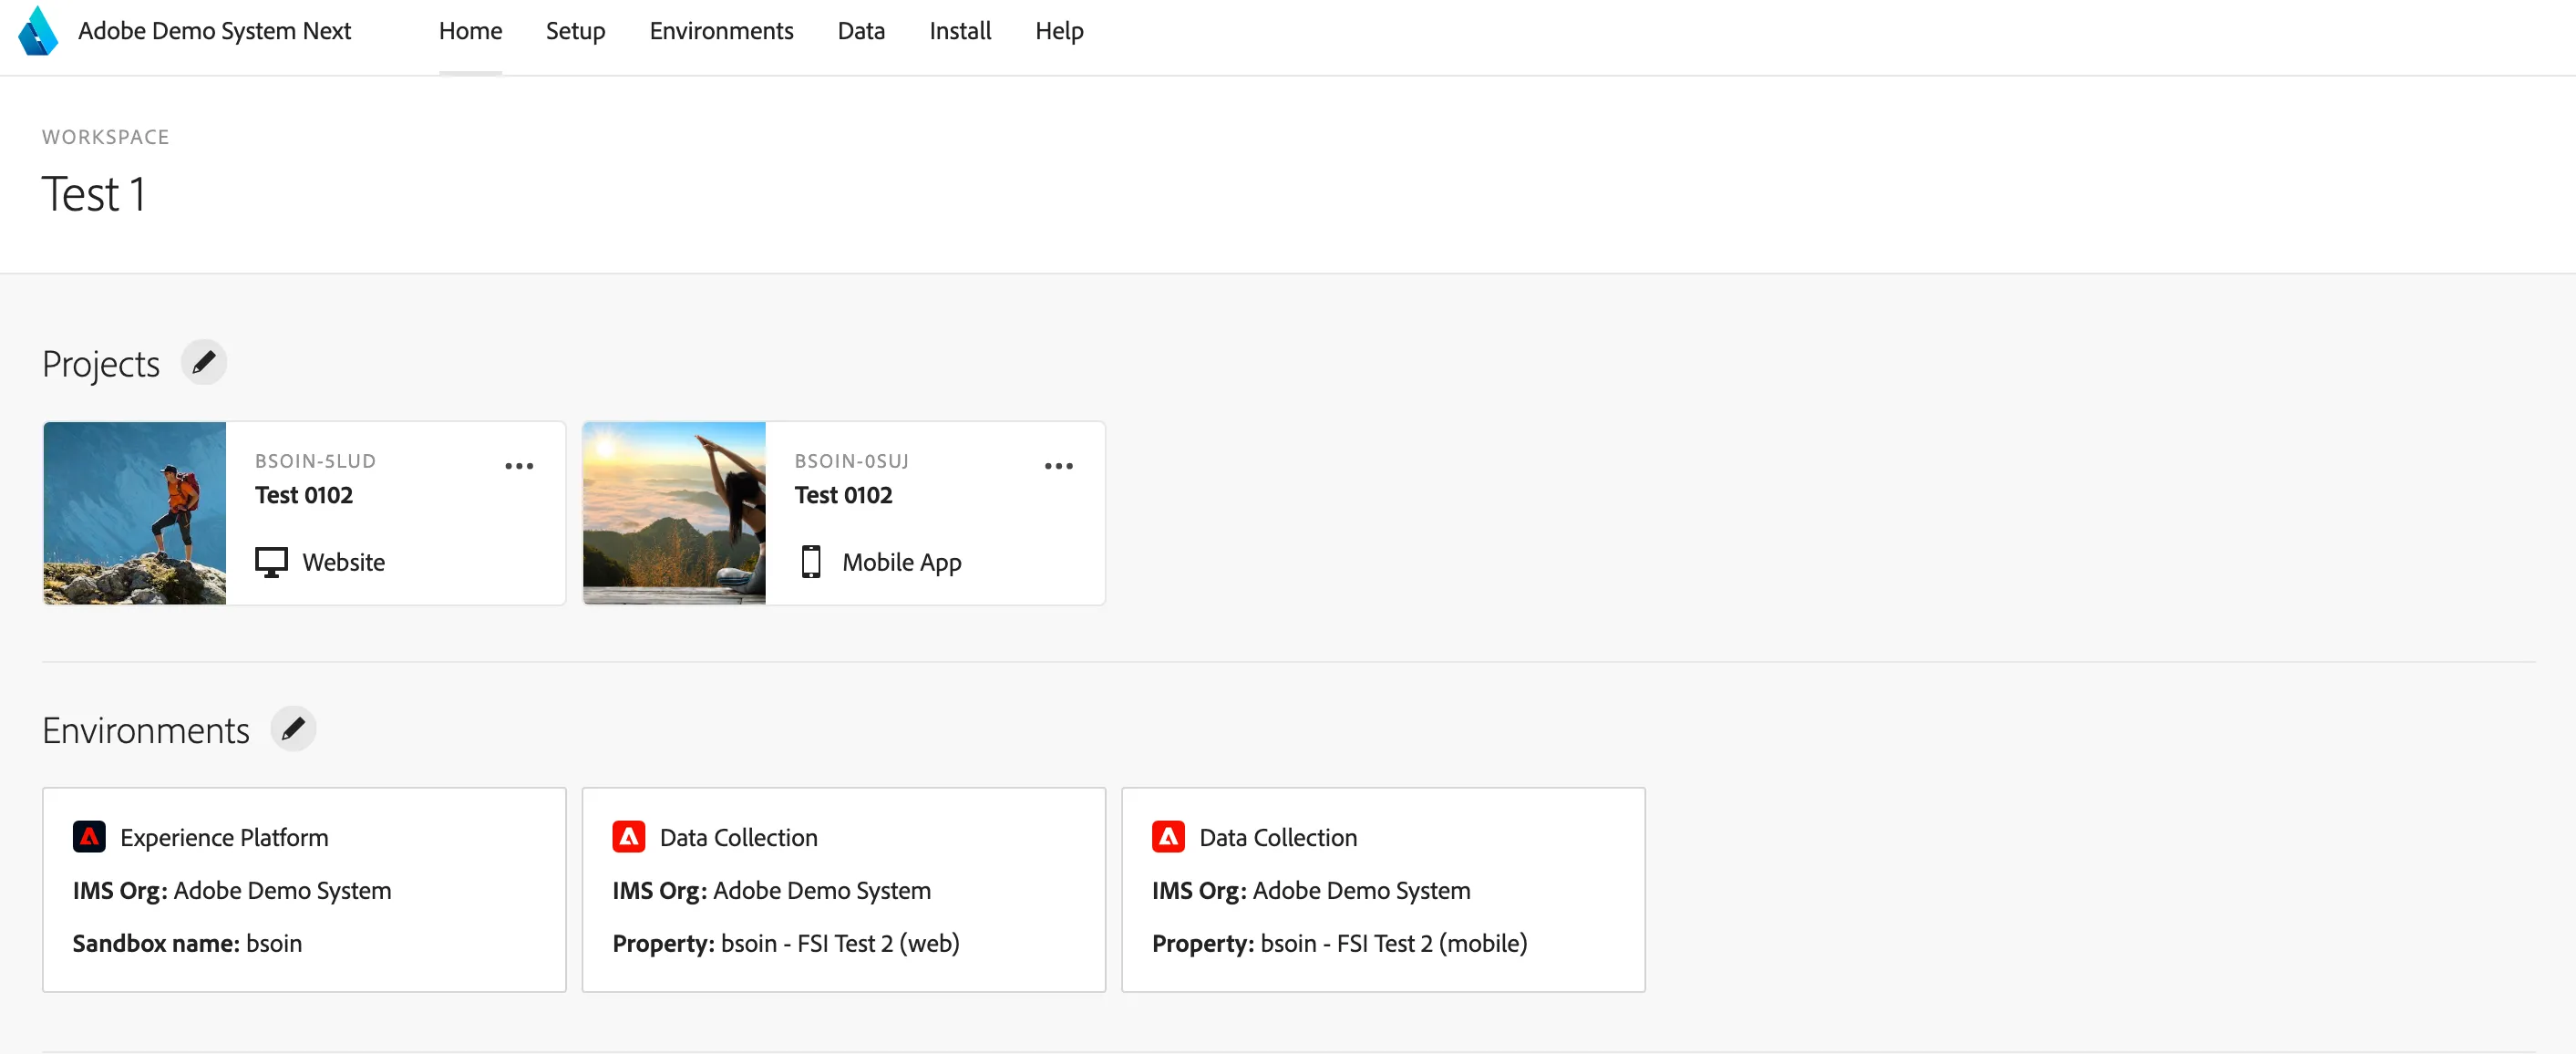This screenshot has width=2576, height=1054.
Task: Click the BSOIN-0SUJ project code
Action: [852, 461]
